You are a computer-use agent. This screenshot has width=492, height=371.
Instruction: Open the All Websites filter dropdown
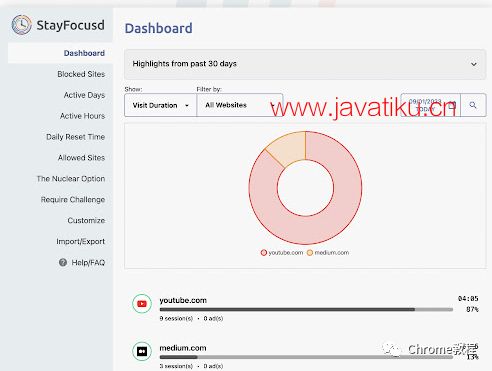[240, 105]
